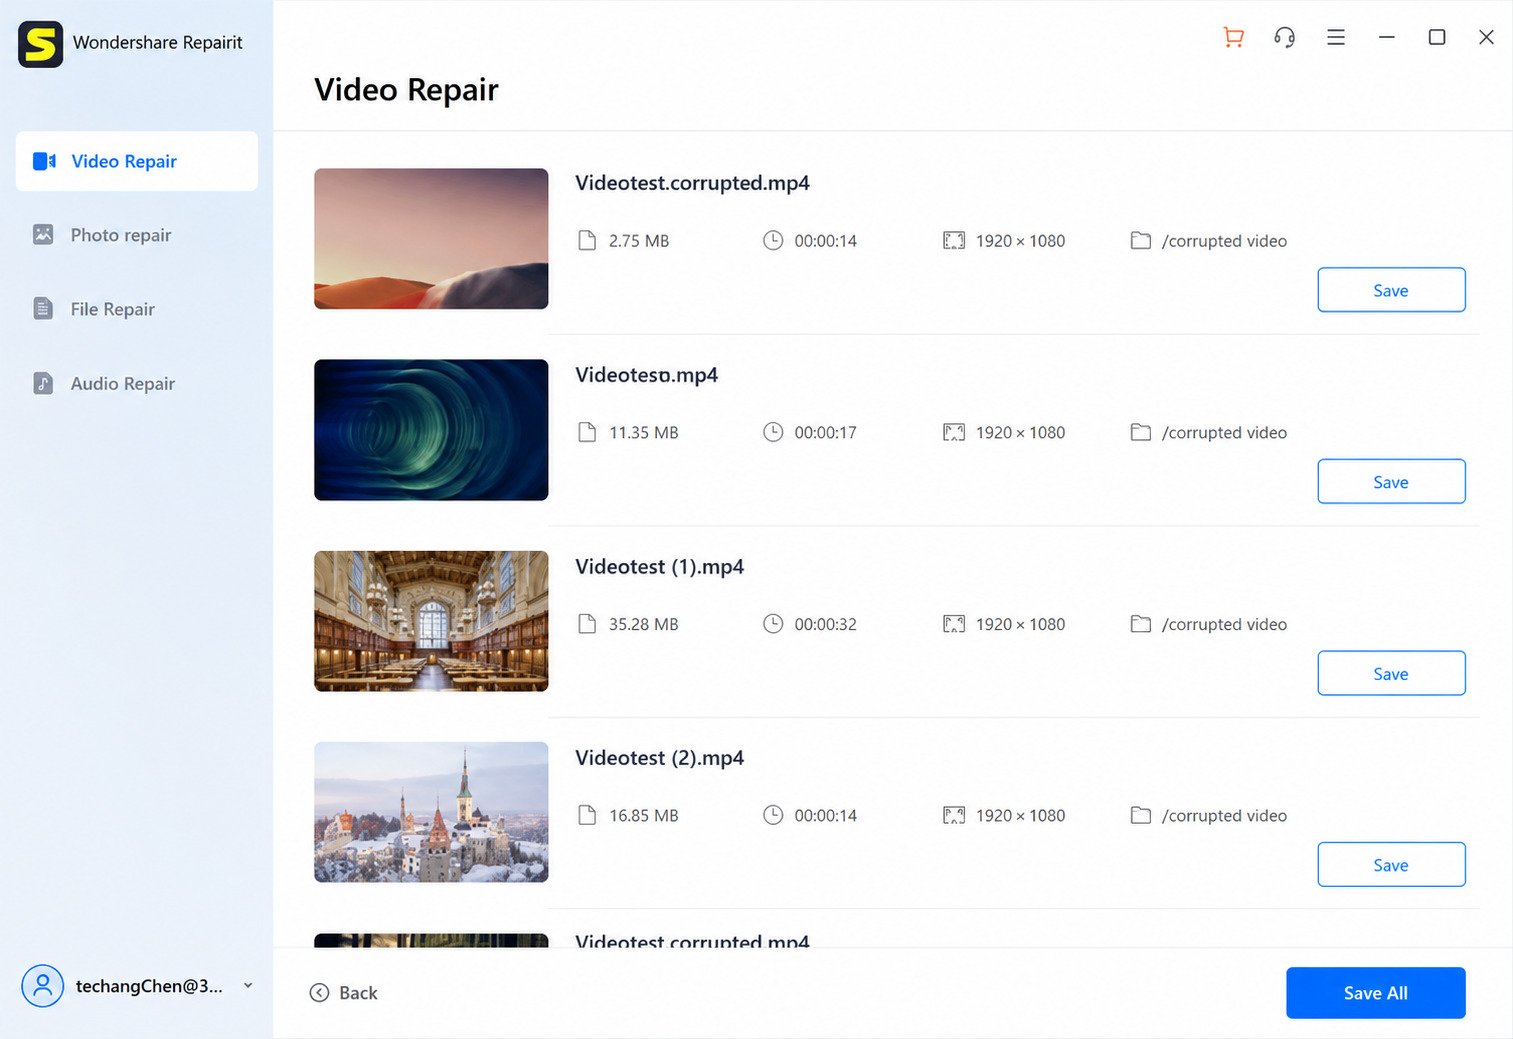Click the 11.35 MB file size
Image resolution: width=1513 pixels, height=1039 pixels.
click(644, 433)
